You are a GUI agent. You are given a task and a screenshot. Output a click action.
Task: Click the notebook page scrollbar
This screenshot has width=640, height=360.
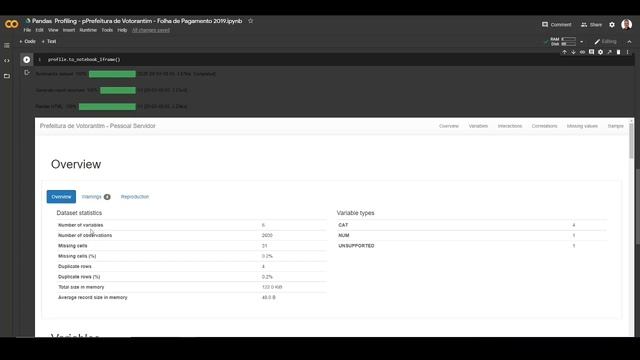point(638,206)
